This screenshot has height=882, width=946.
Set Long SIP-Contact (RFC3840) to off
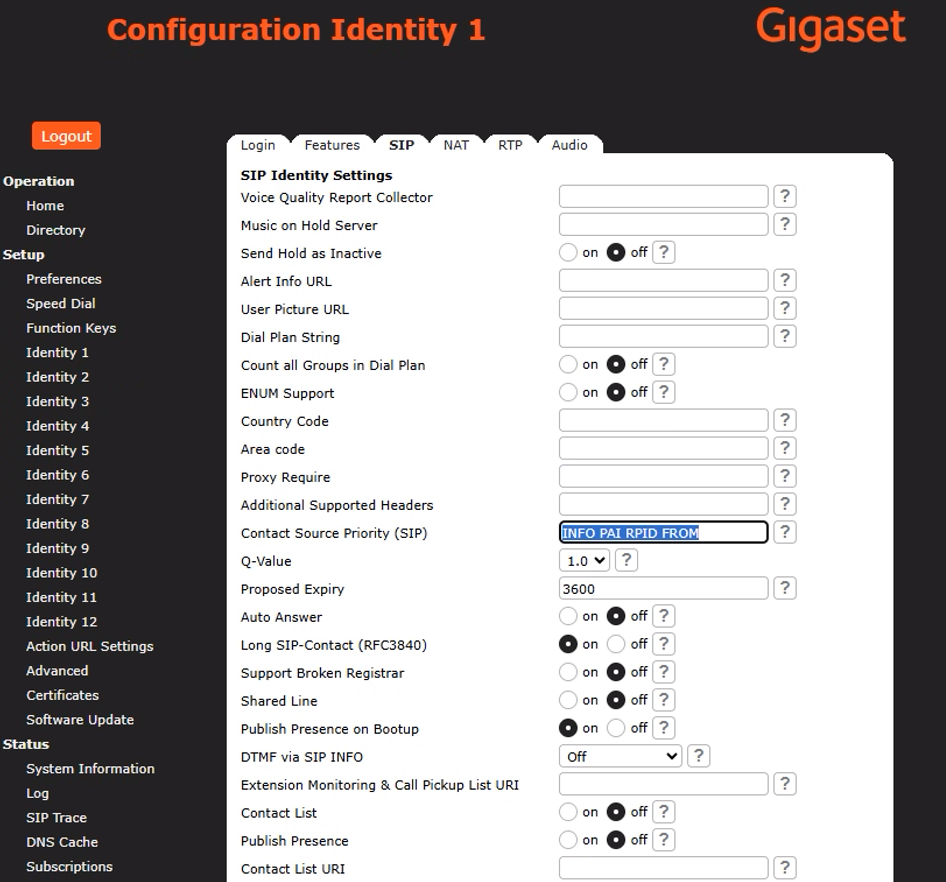616,645
